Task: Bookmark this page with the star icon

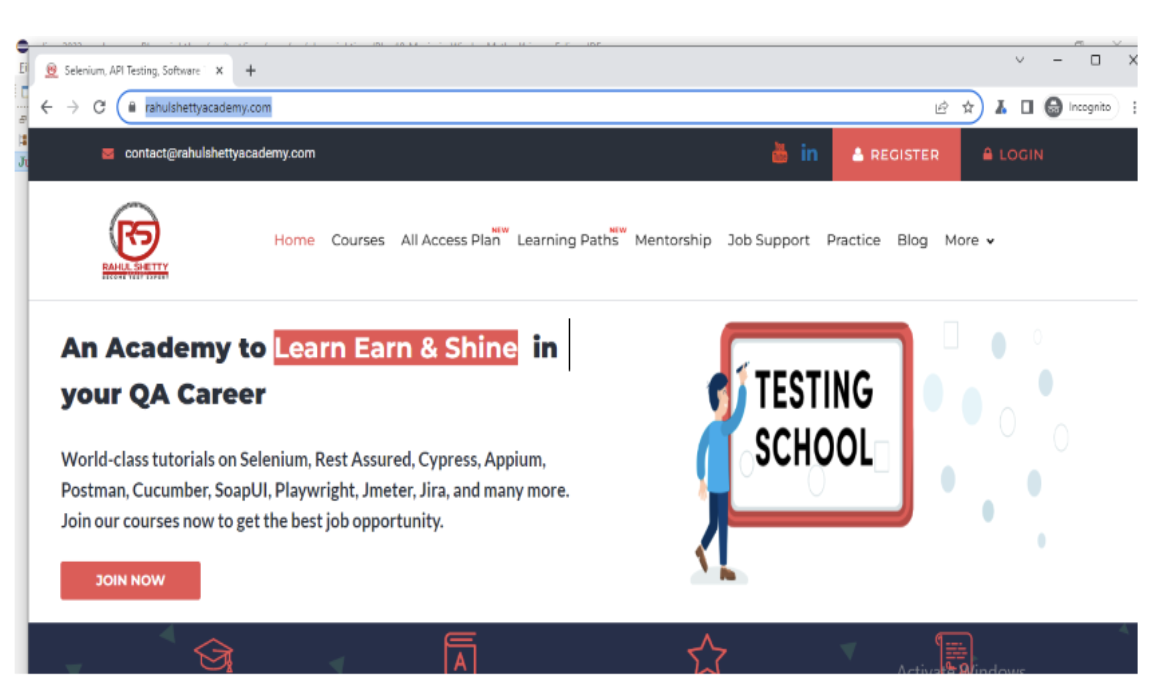Action: pyautogui.click(x=967, y=108)
